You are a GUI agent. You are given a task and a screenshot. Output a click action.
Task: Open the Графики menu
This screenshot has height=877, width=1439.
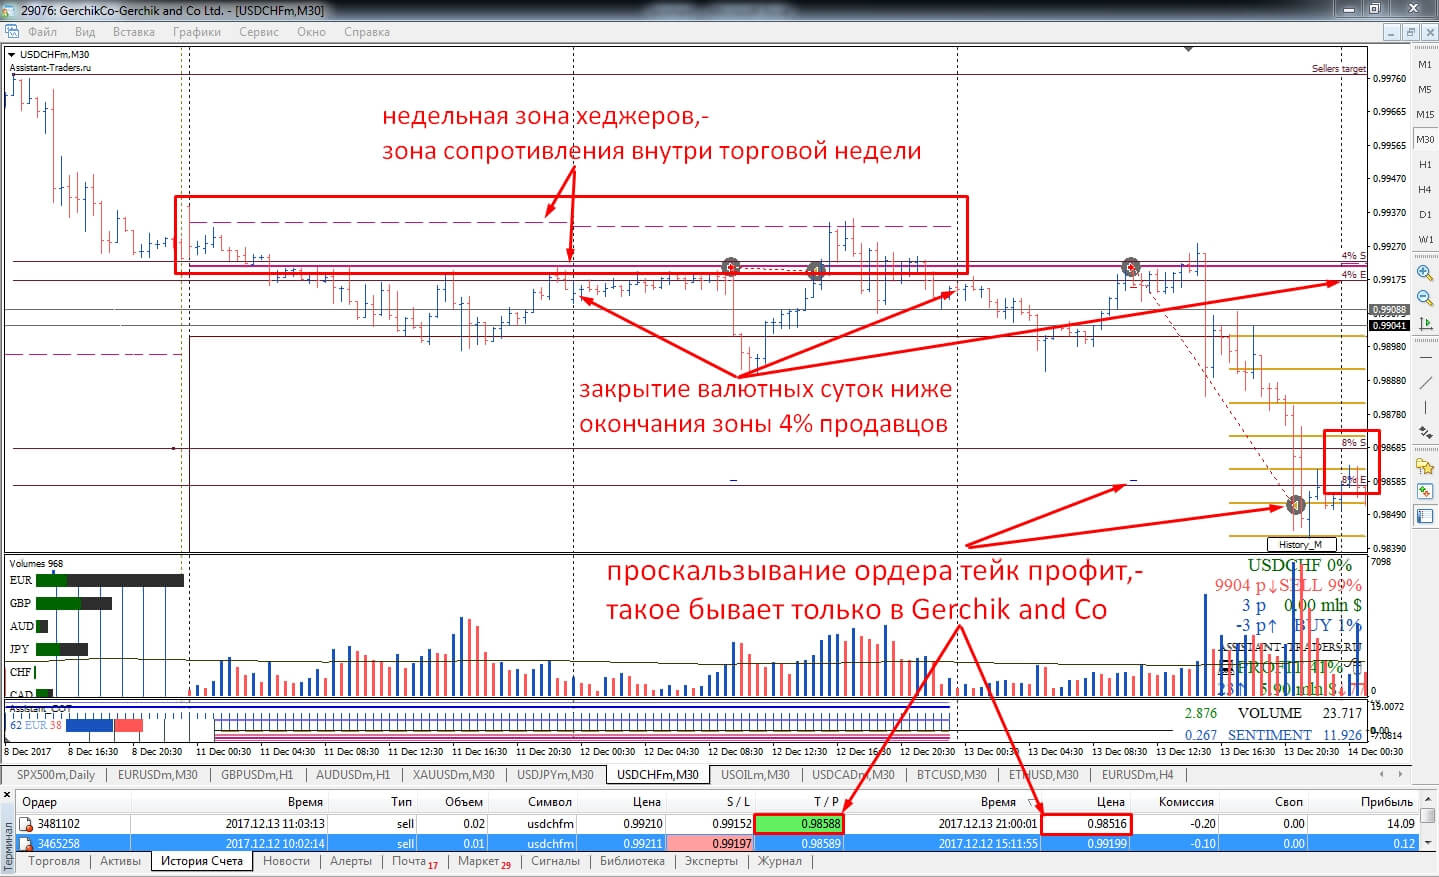coord(197,32)
